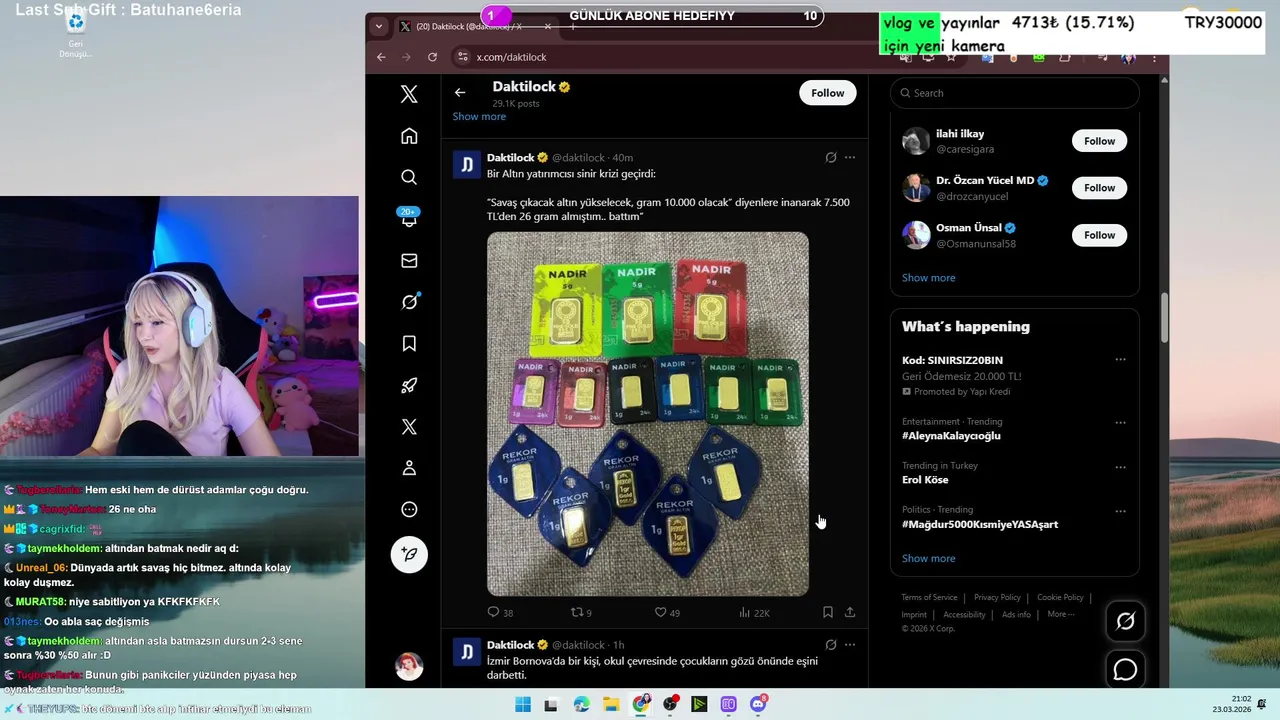Screen dimensions: 1280x720
Task: Follow Daktilock from profile header
Action: point(827,93)
